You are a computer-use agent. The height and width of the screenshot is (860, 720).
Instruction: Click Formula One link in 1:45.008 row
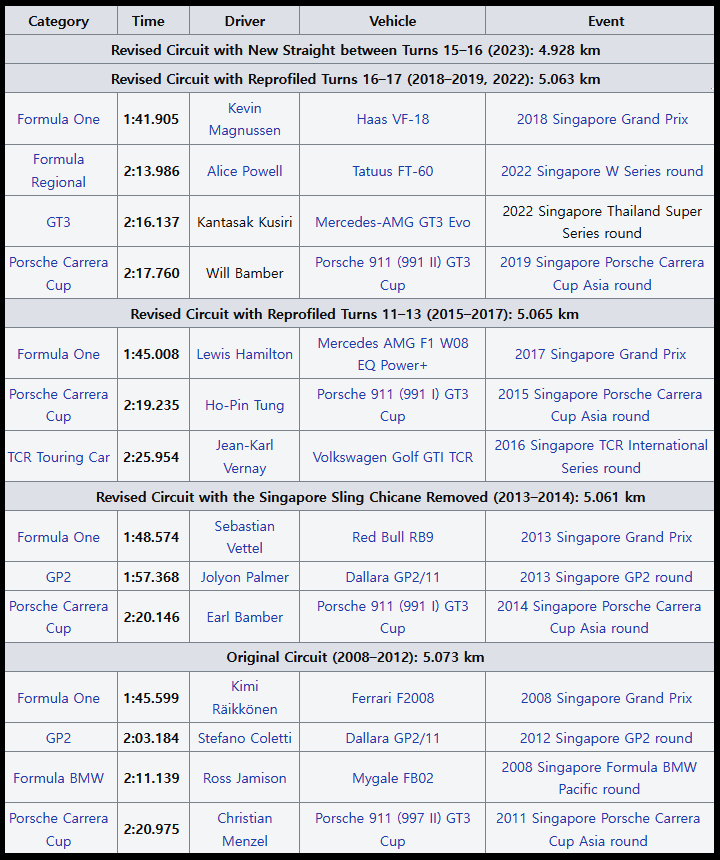58,354
